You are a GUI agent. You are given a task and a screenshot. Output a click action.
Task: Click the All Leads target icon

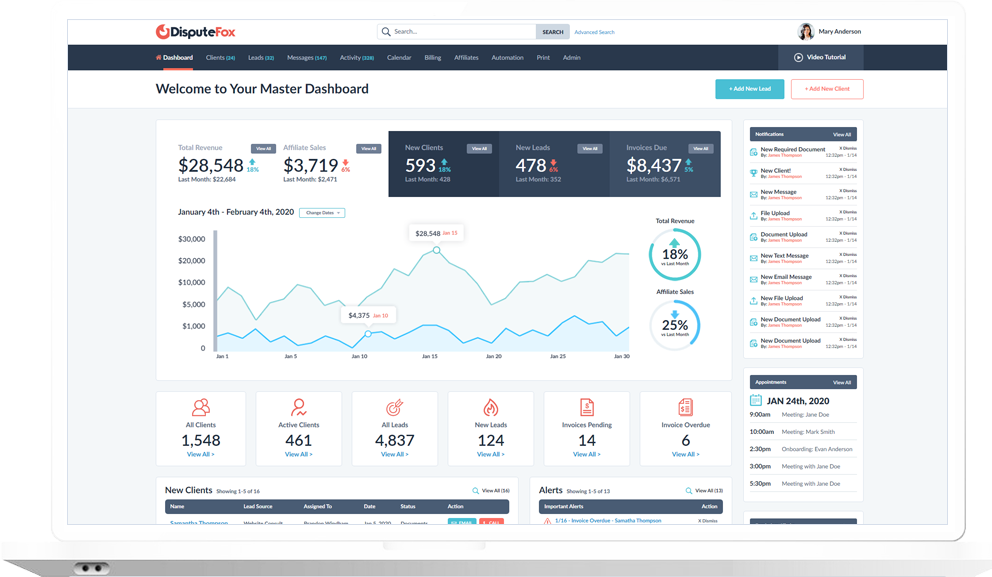click(x=394, y=407)
